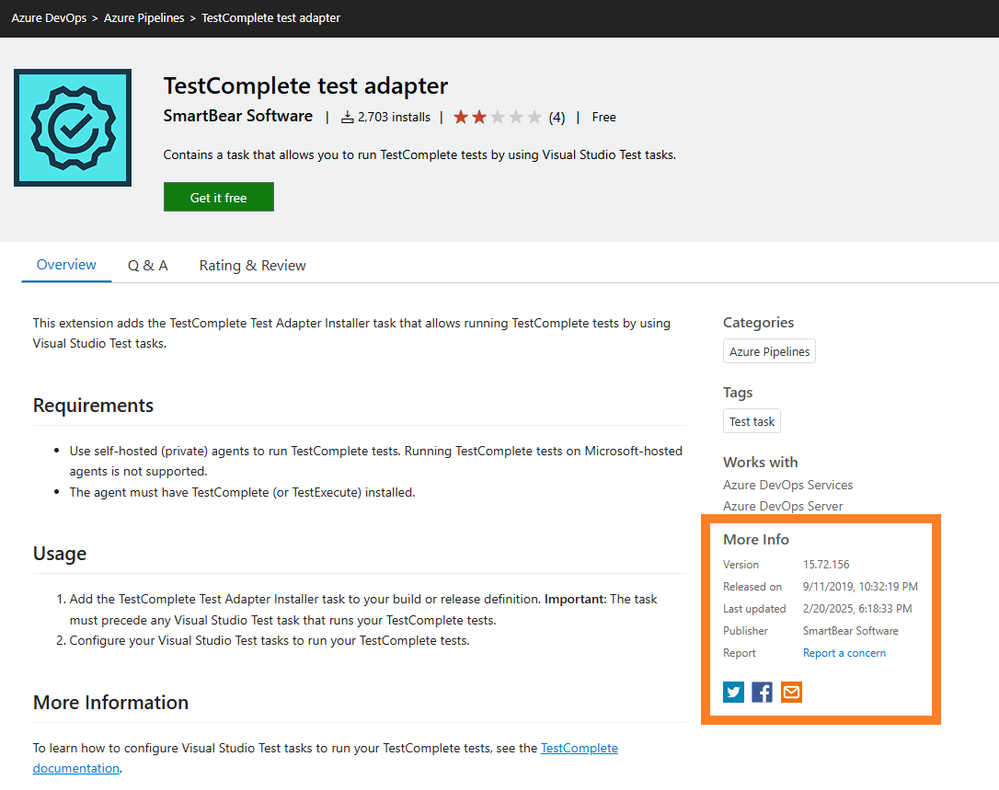Open the Q & A tab

[148, 265]
